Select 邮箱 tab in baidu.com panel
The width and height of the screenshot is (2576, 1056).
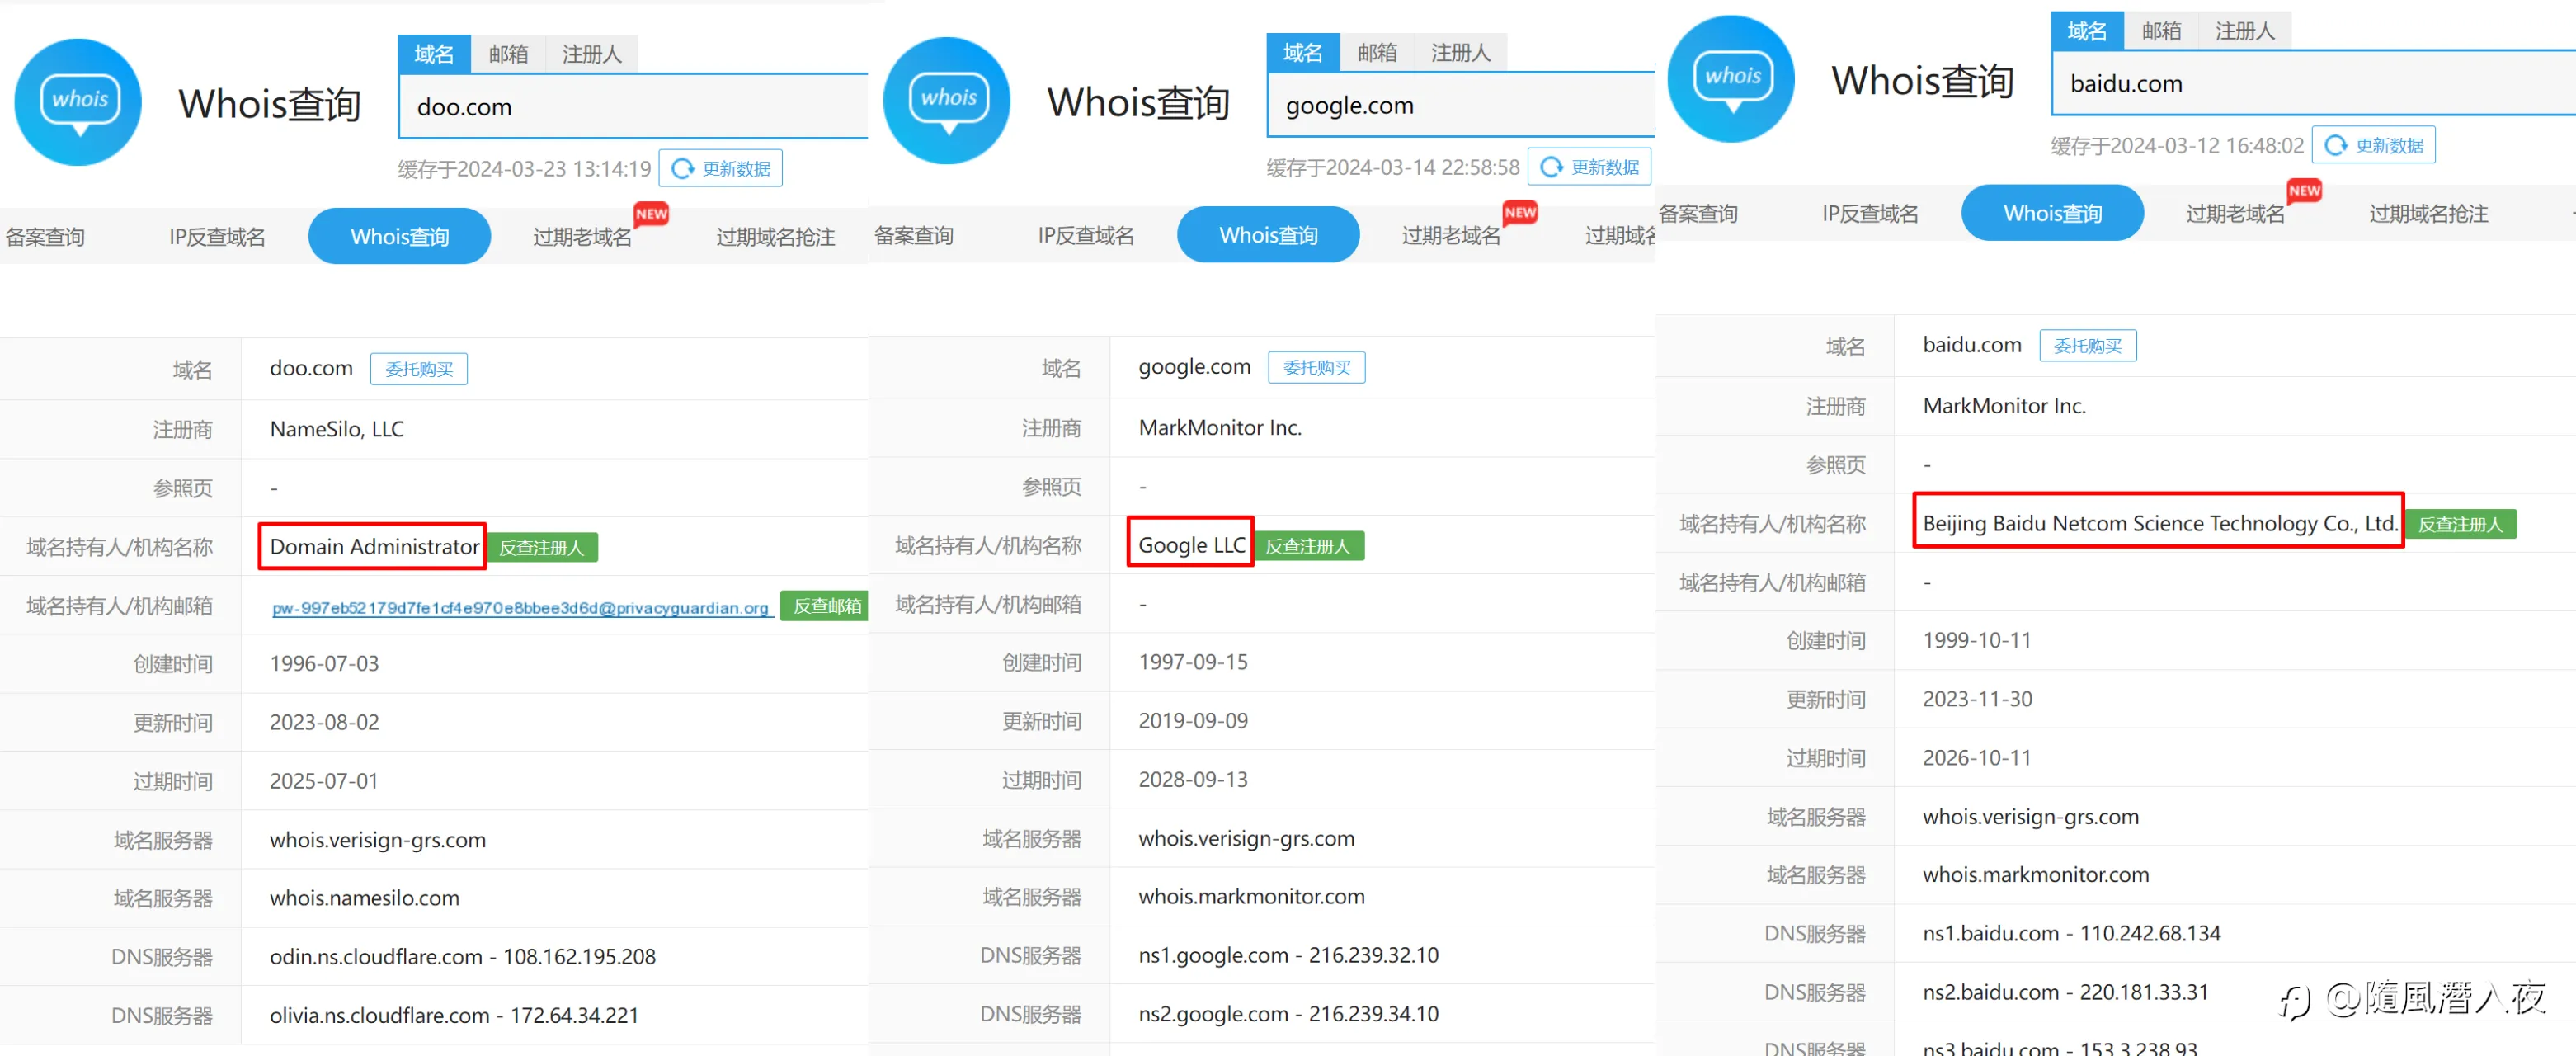tap(2161, 31)
